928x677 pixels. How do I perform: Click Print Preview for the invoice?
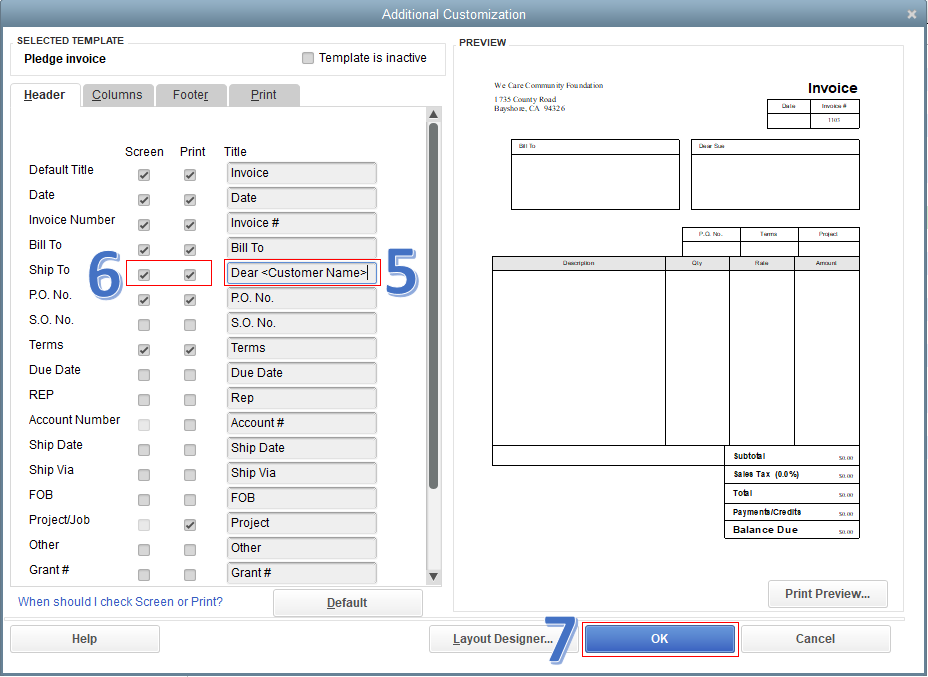pyautogui.click(x=827, y=593)
